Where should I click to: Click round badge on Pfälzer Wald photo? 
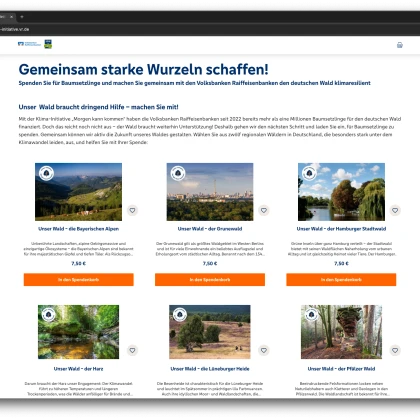pos(311,314)
